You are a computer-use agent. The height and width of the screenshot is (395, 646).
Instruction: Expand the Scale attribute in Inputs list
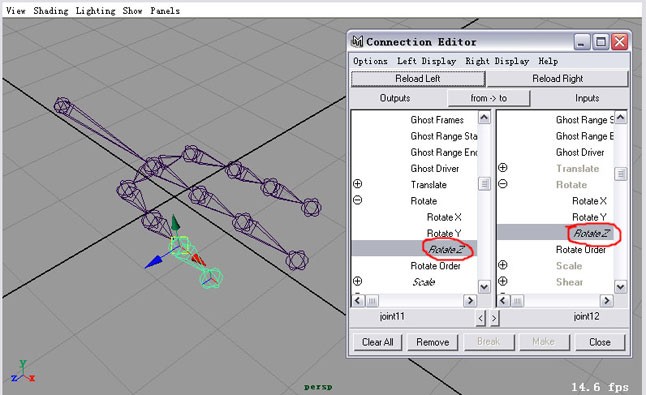[x=503, y=265]
